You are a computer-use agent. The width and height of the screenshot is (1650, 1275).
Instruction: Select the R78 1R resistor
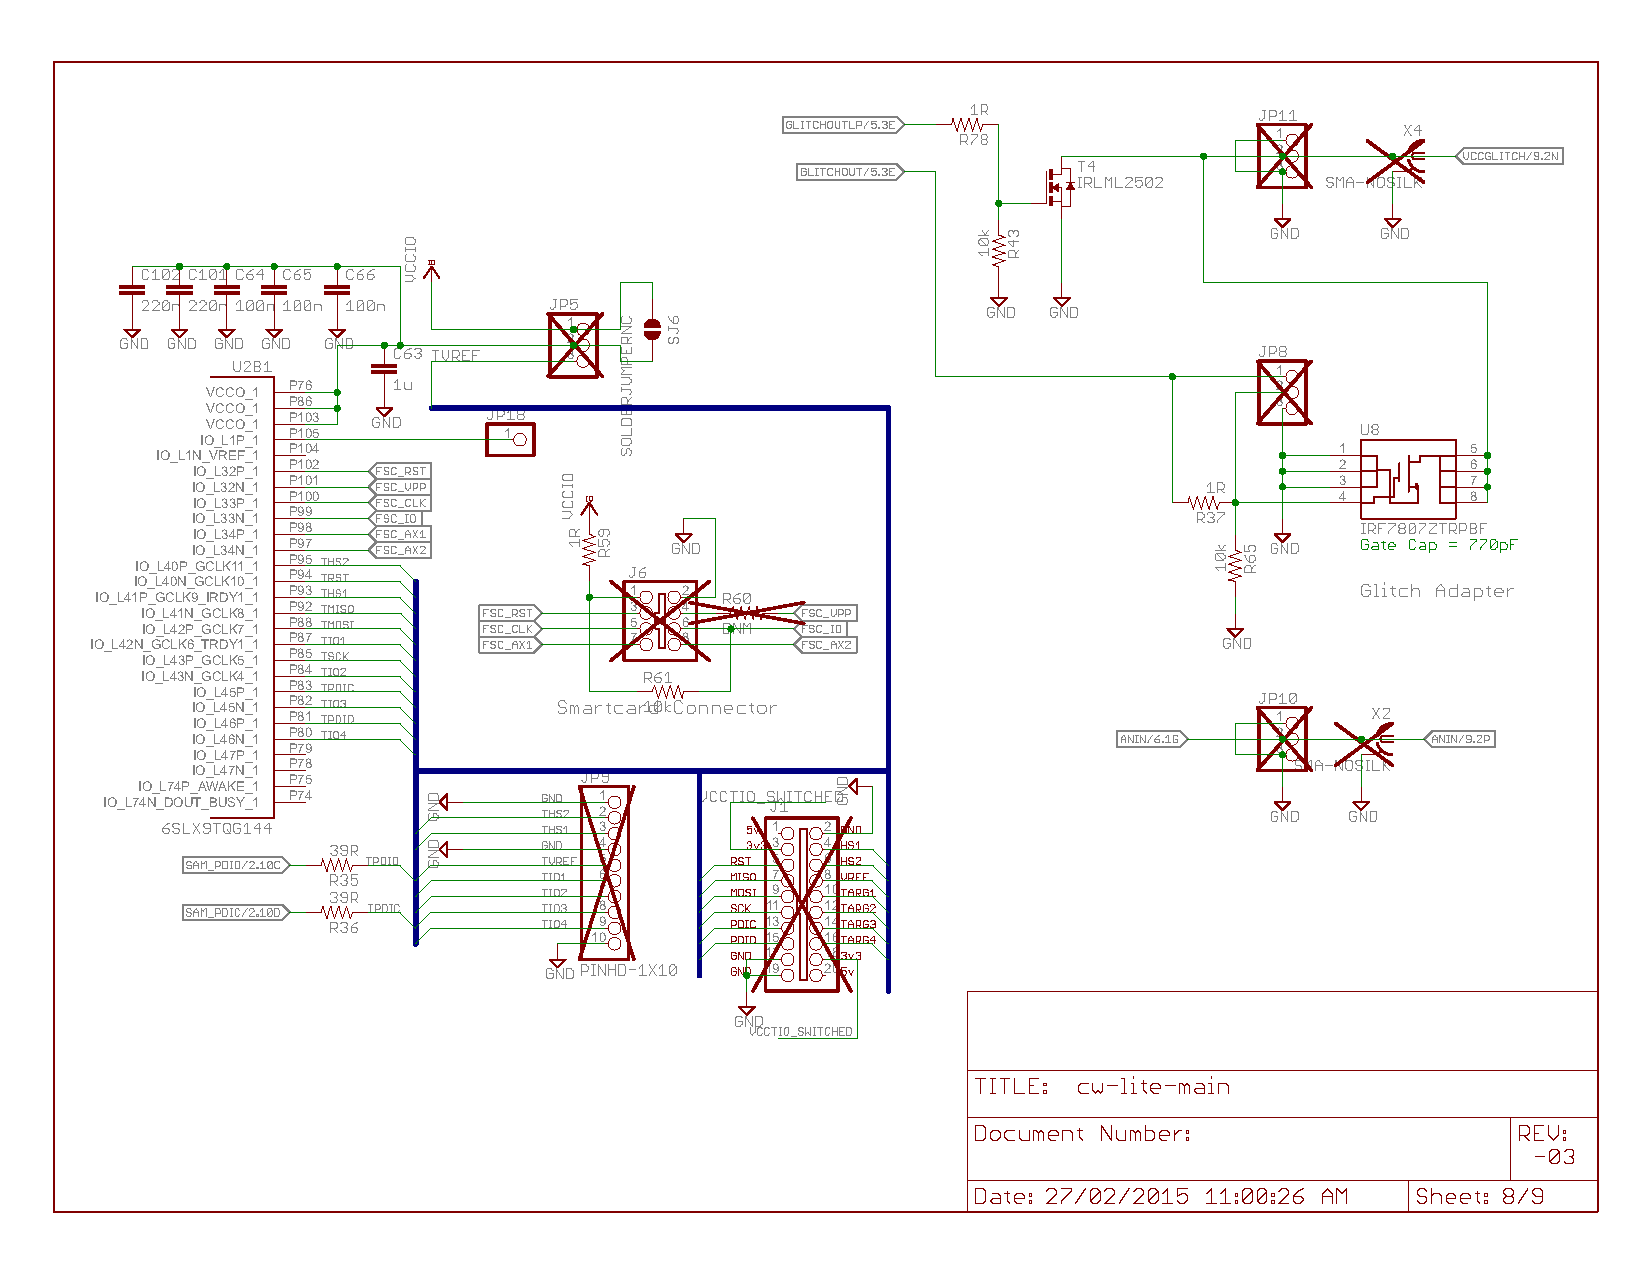[968, 125]
